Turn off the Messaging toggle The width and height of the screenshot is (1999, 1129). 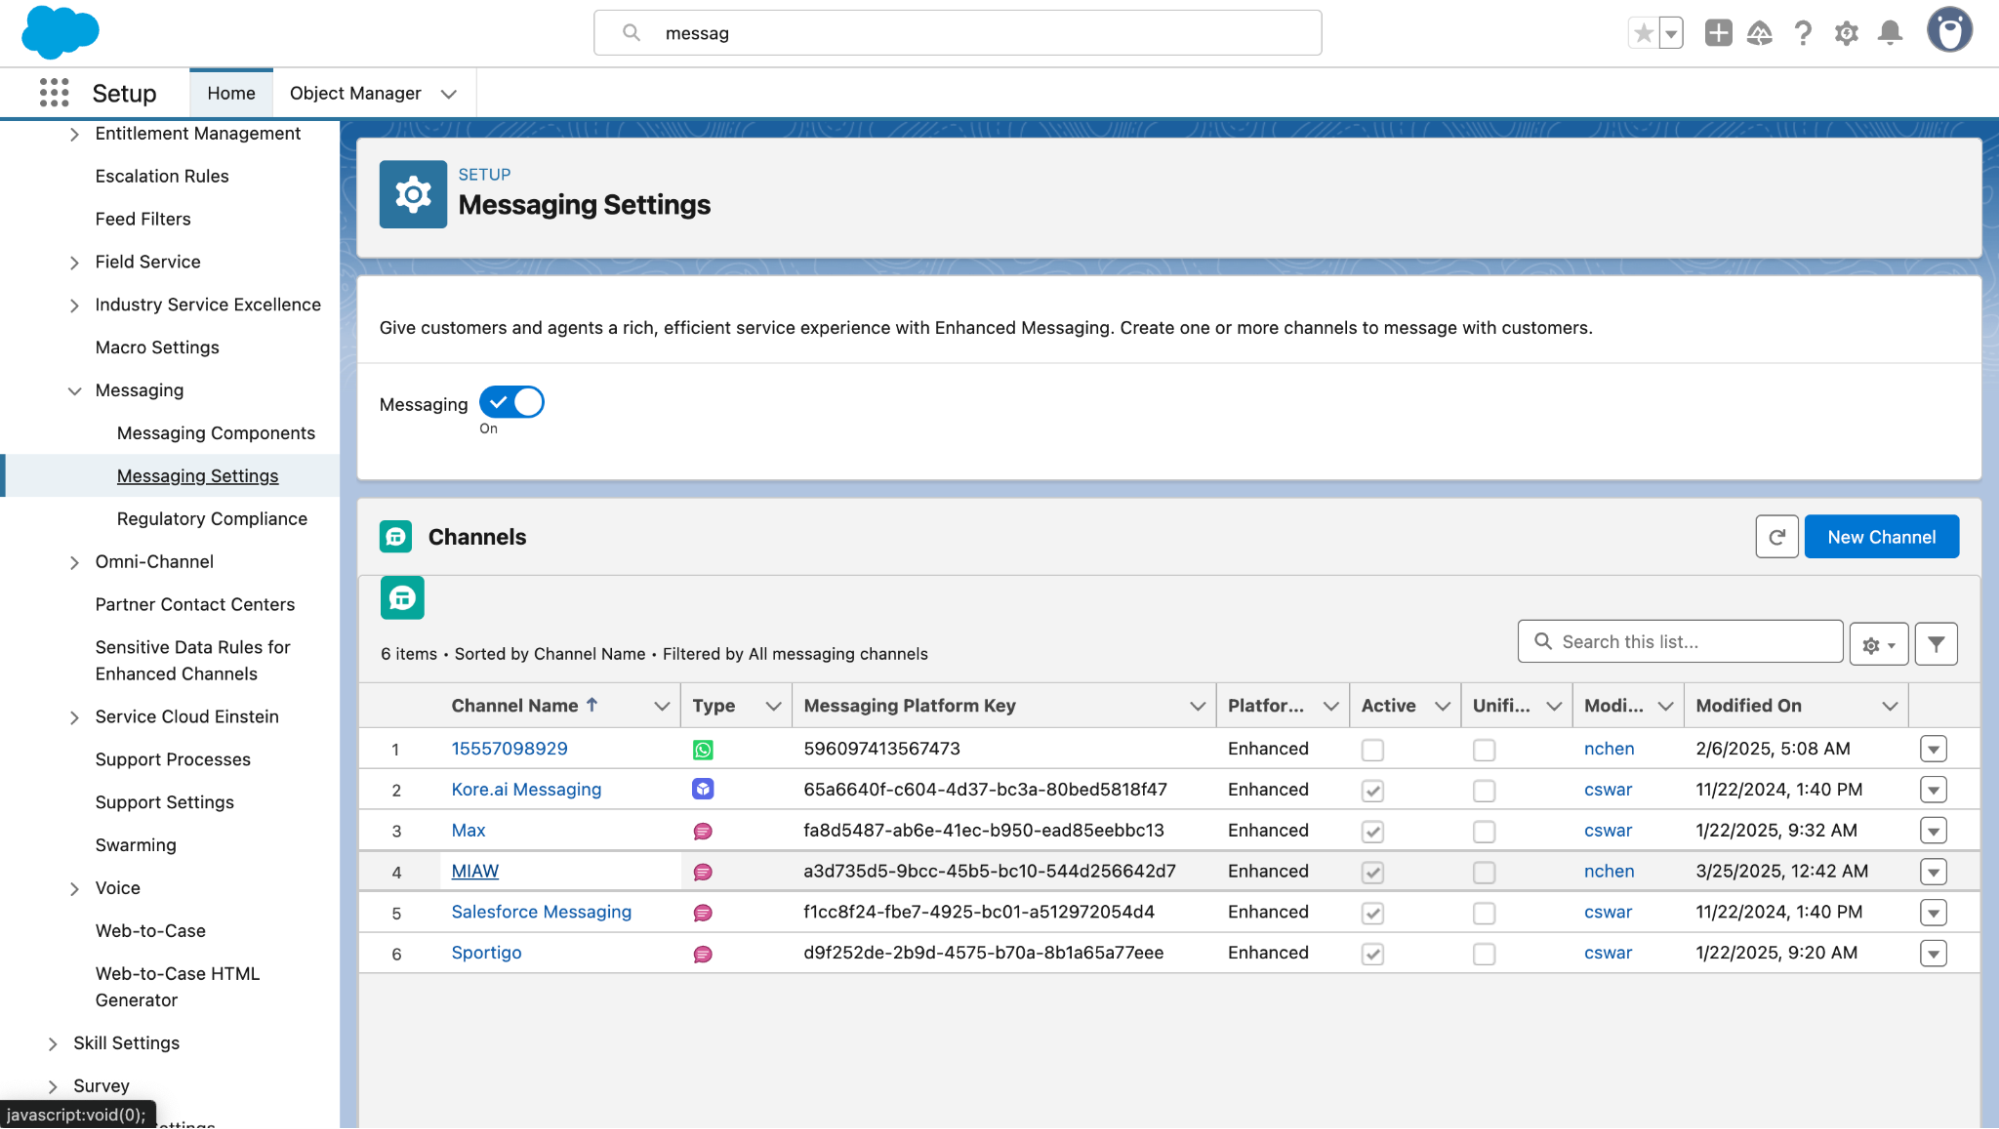[511, 402]
